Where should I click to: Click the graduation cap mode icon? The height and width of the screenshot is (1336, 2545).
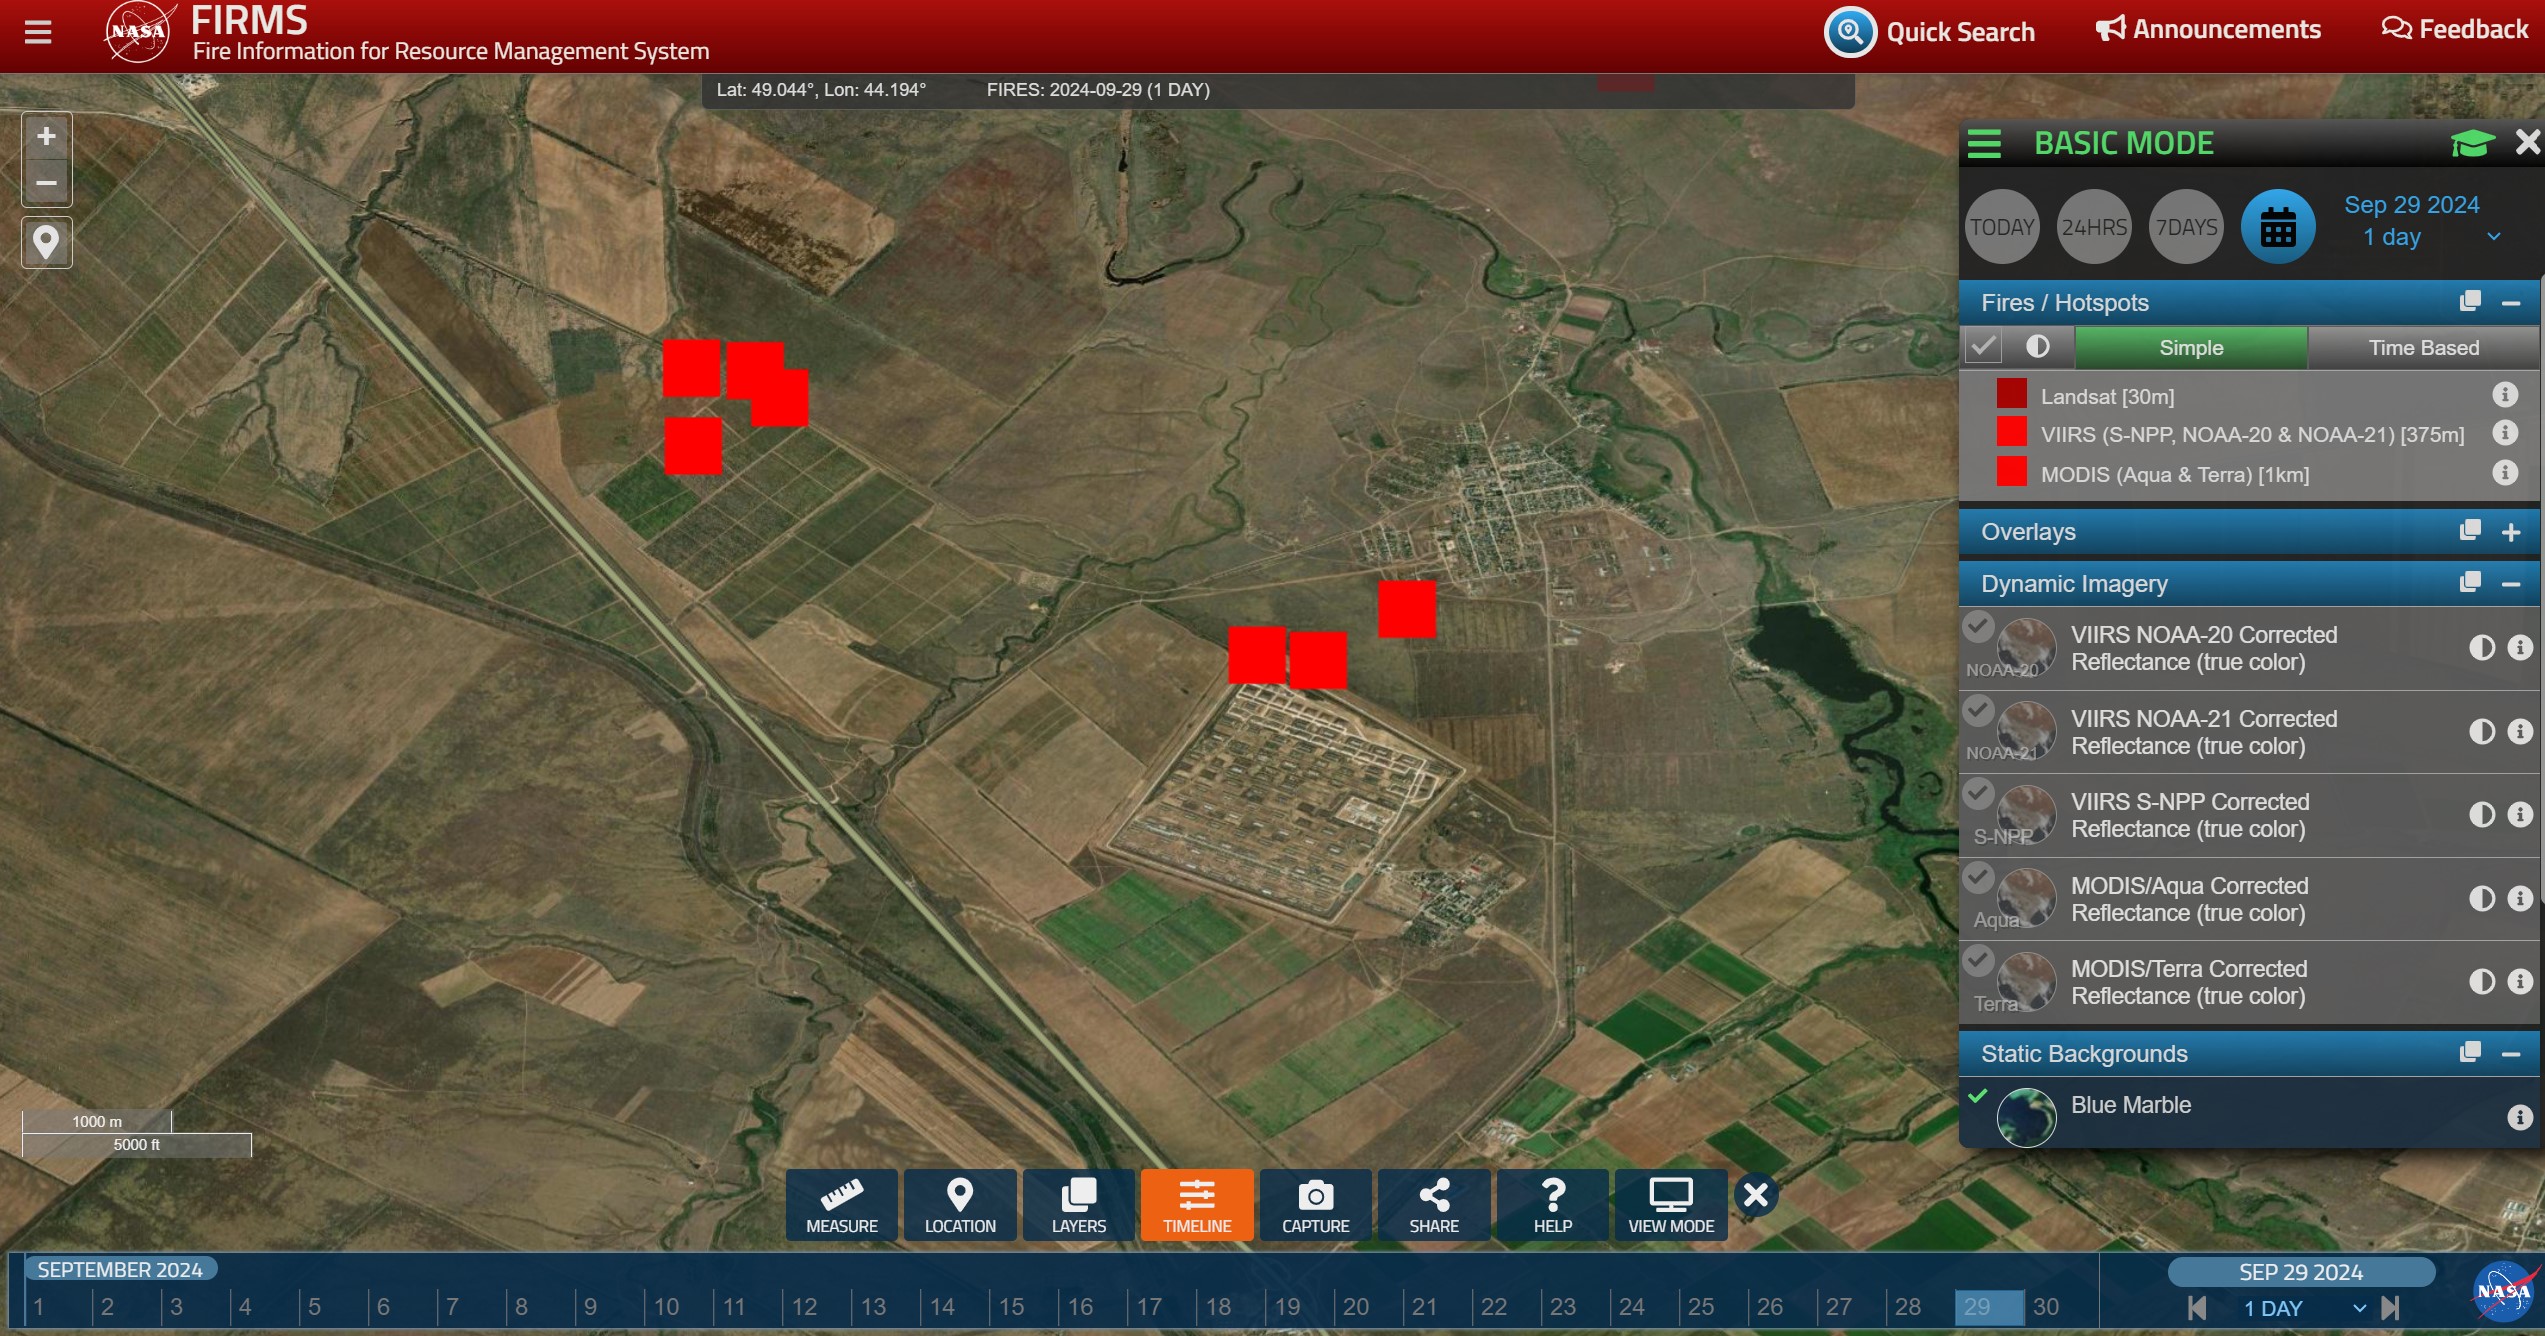(2472, 144)
